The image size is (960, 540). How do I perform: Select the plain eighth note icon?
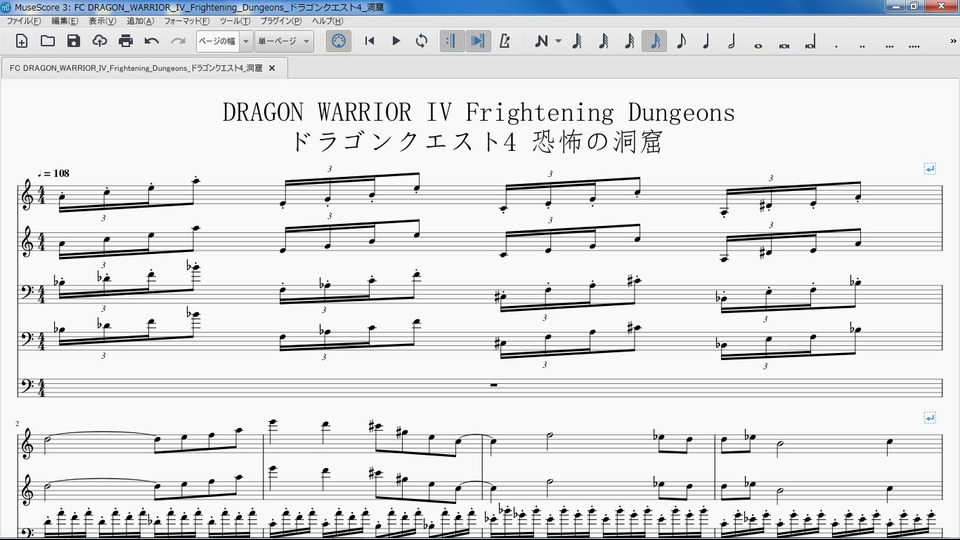(x=681, y=41)
